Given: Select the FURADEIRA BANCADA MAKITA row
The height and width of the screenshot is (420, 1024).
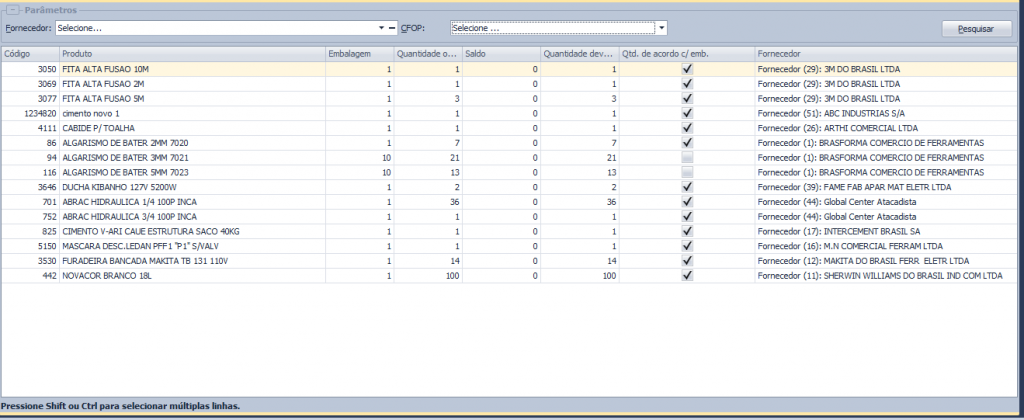Looking at the screenshot, I should coord(190,260).
